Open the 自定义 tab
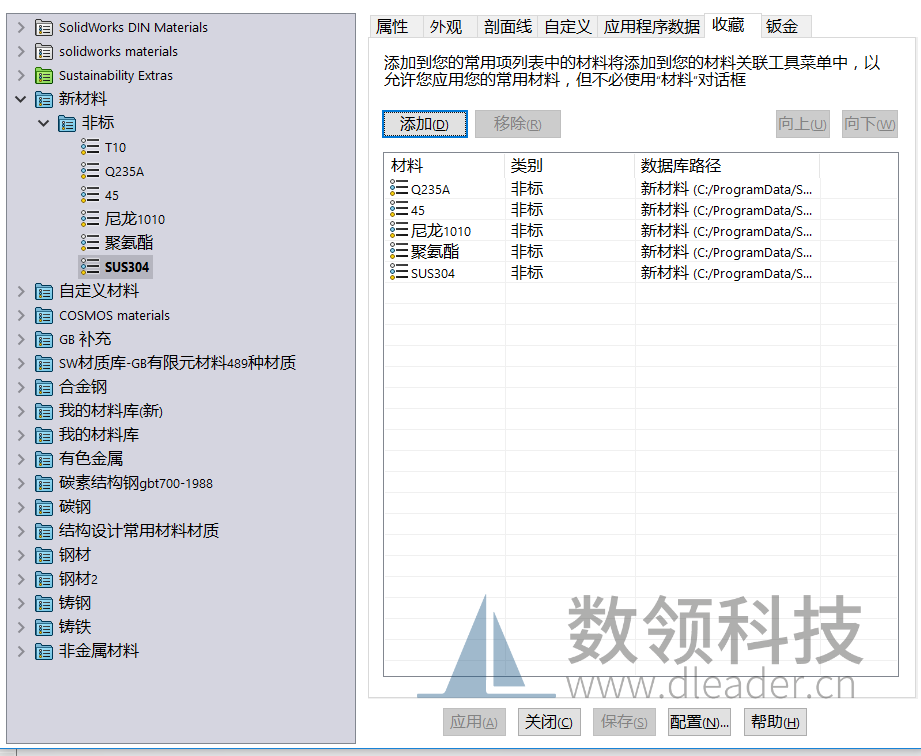 567,26
